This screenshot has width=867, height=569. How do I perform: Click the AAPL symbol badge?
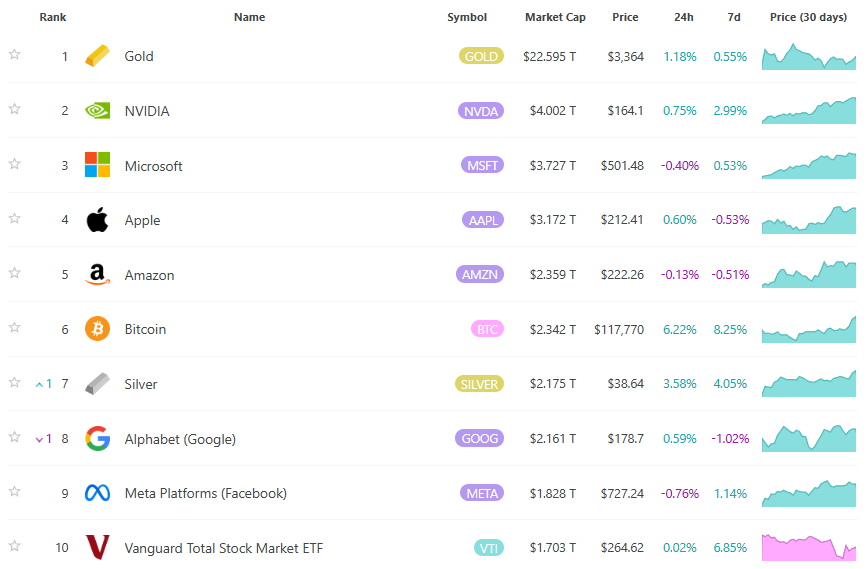click(x=483, y=220)
